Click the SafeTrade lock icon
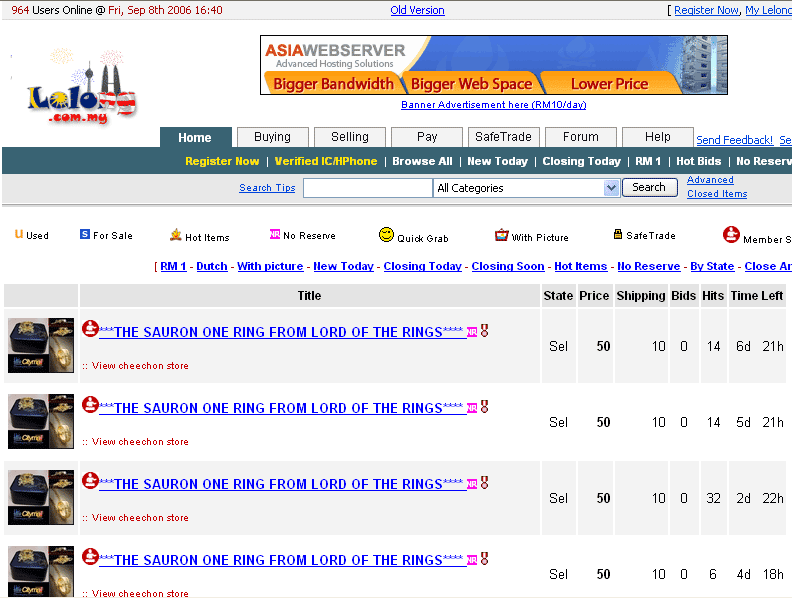Image resolution: width=792 pixels, height=598 pixels. coord(618,235)
